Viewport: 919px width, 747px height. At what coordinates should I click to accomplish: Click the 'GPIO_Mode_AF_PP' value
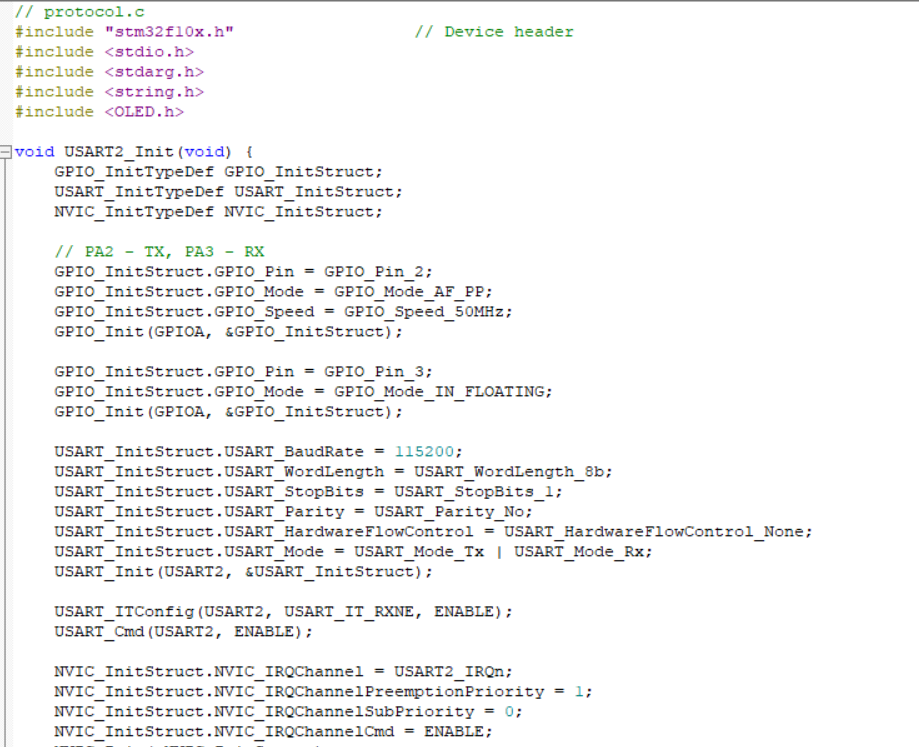(x=409, y=292)
